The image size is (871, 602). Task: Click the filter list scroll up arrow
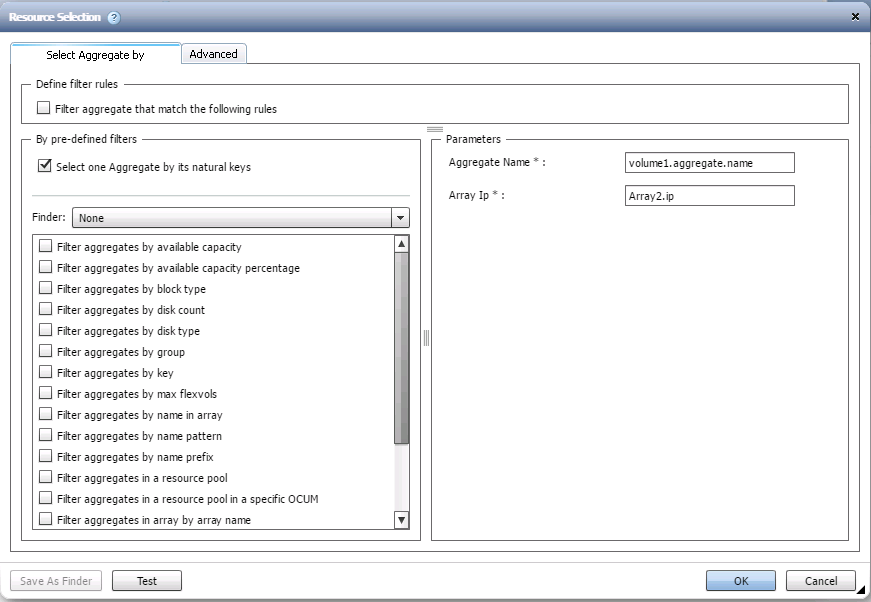click(402, 244)
